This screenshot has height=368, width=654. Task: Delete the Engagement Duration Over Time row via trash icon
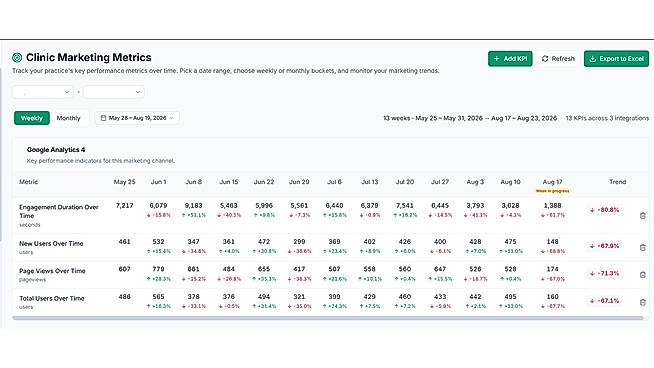click(x=643, y=216)
